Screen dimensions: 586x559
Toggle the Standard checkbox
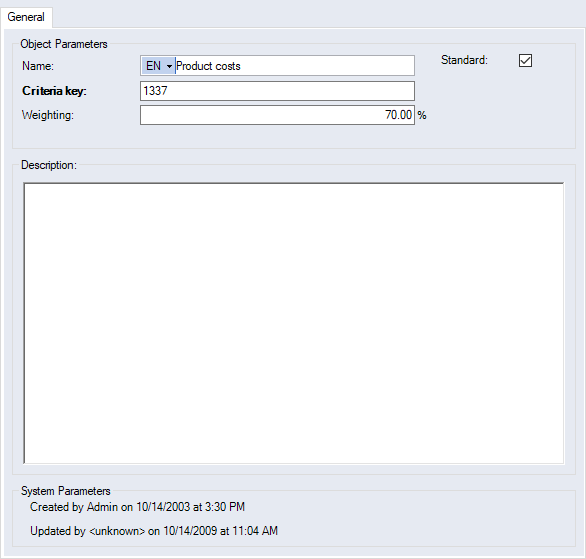525,60
